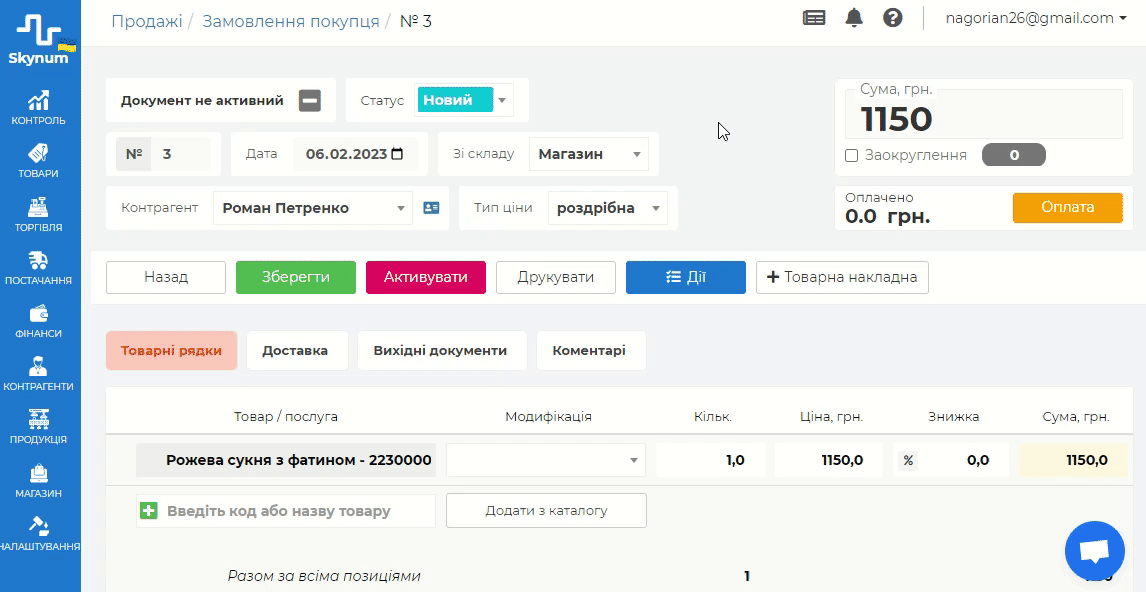The width and height of the screenshot is (1146, 592).
Task: Open the live chat bubble
Action: [1095, 552]
